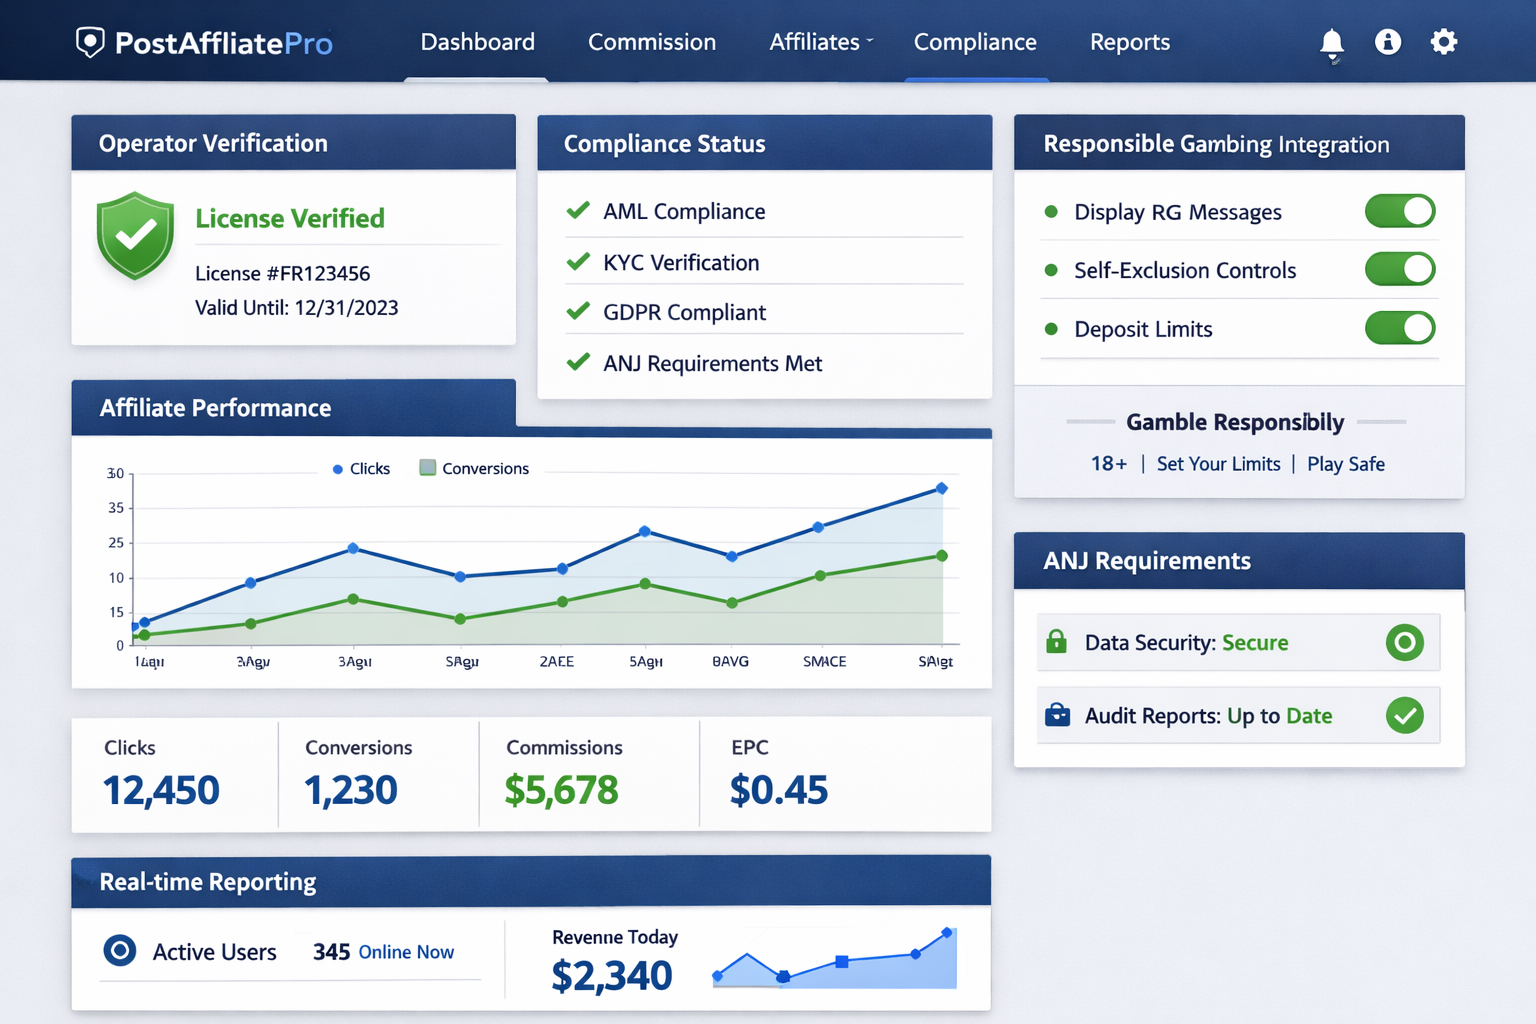This screenshot has height=1024, width=1536.
Task: Open the settings gear
Action: coord(1444,41)
